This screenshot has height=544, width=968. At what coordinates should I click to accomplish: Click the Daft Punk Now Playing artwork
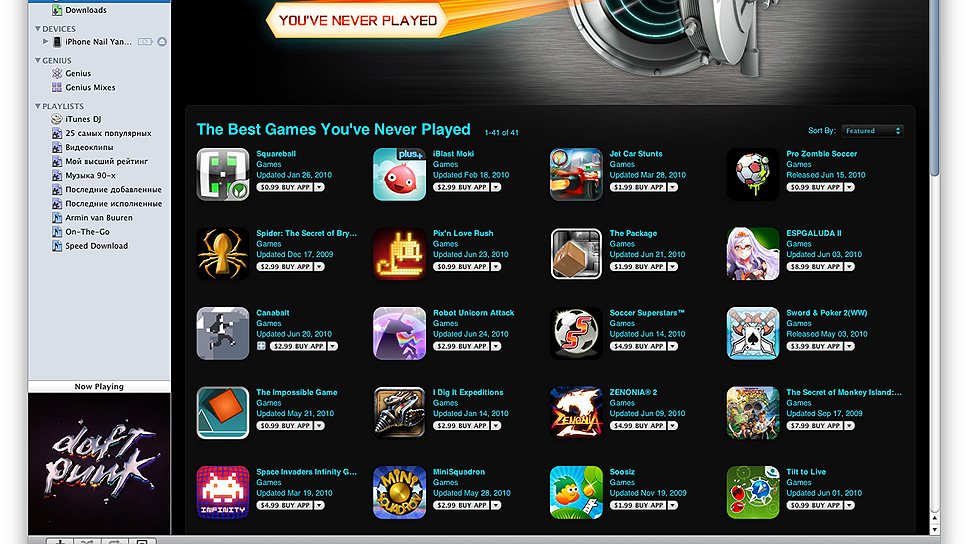coord(99,464)
